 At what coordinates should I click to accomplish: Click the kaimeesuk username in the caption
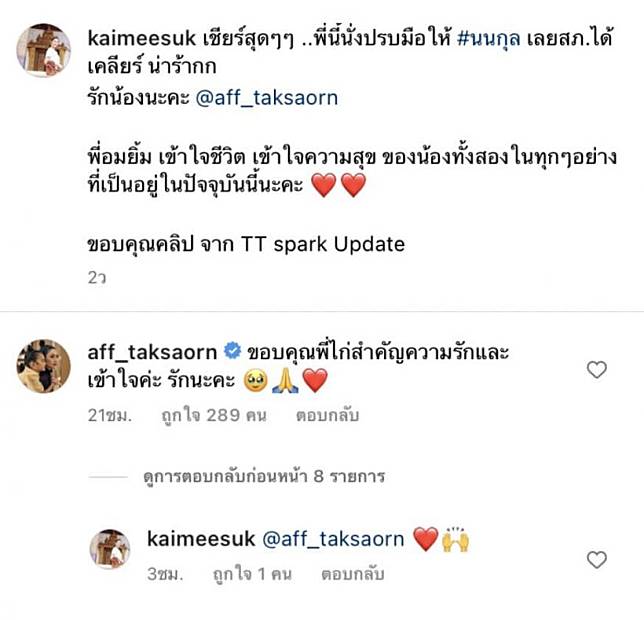pos(142,39)
